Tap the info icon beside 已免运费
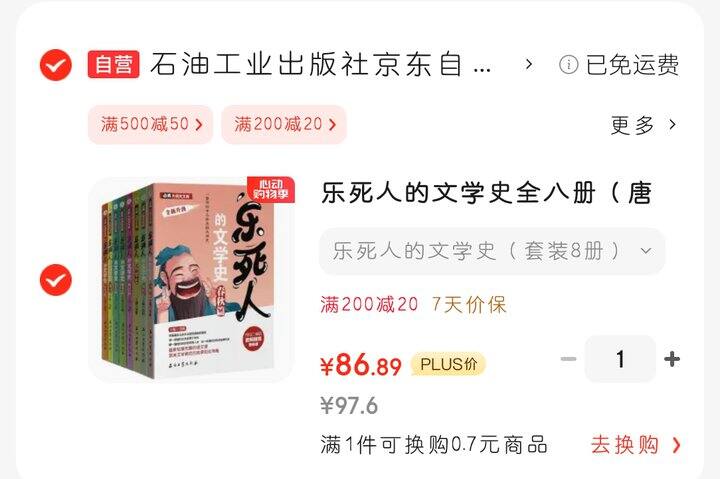This screenshot has height=479, width=720. tap(568, 64)
